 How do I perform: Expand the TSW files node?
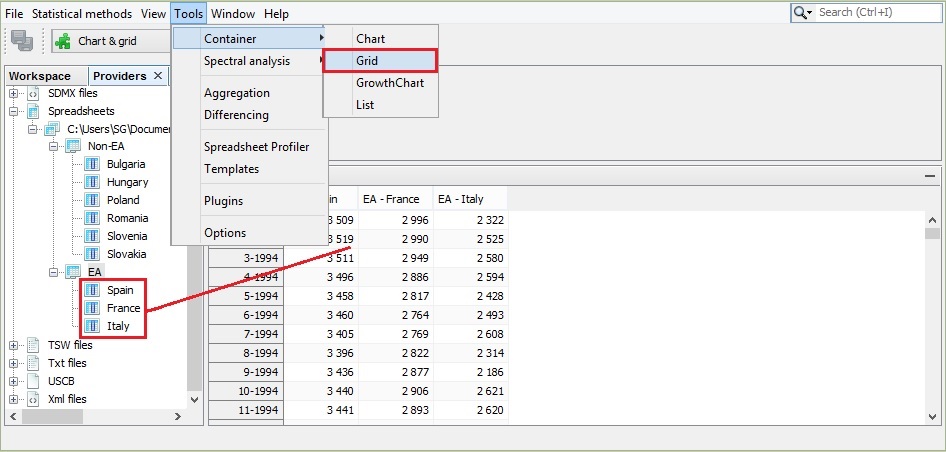coord(15,345)
